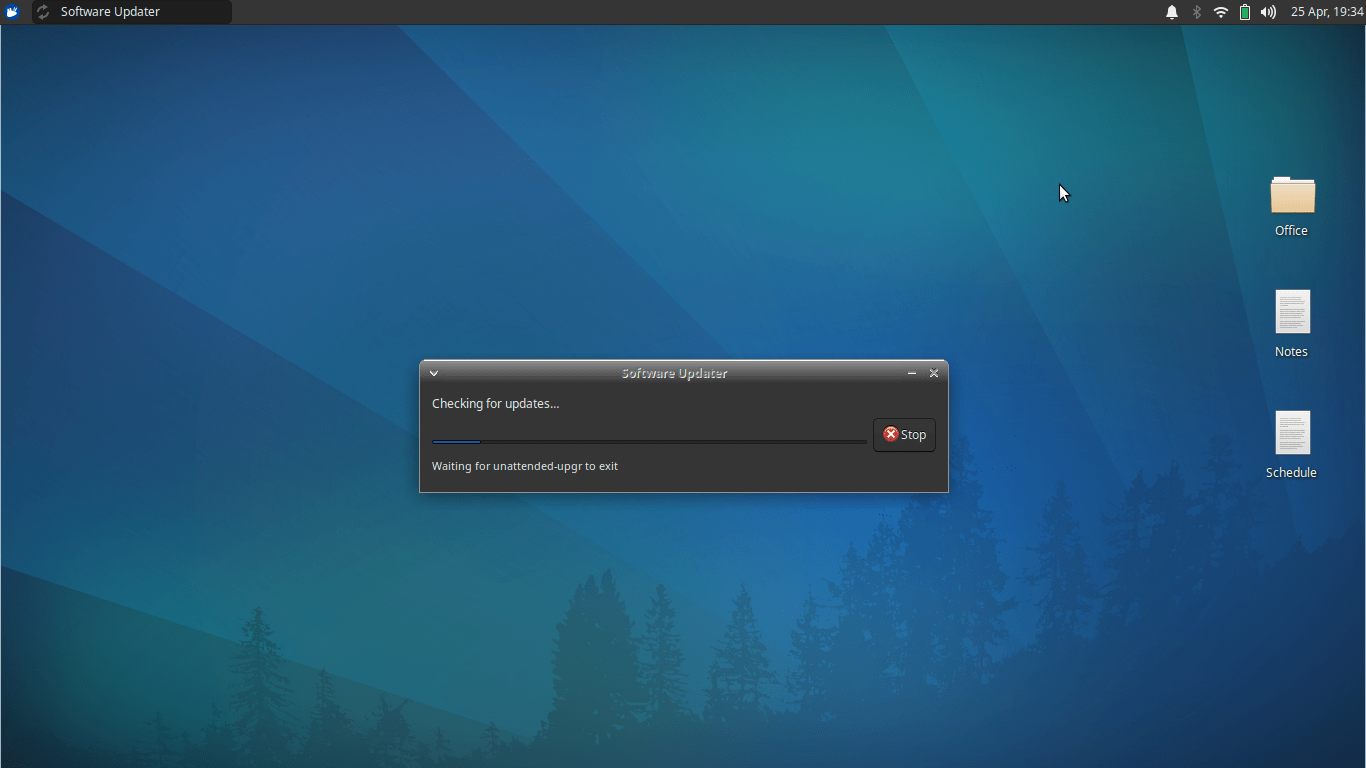The width and height of the screenshot is (1366, 768).
Task: Minimize the Software Updater dialog
Action: pos(912,373)
